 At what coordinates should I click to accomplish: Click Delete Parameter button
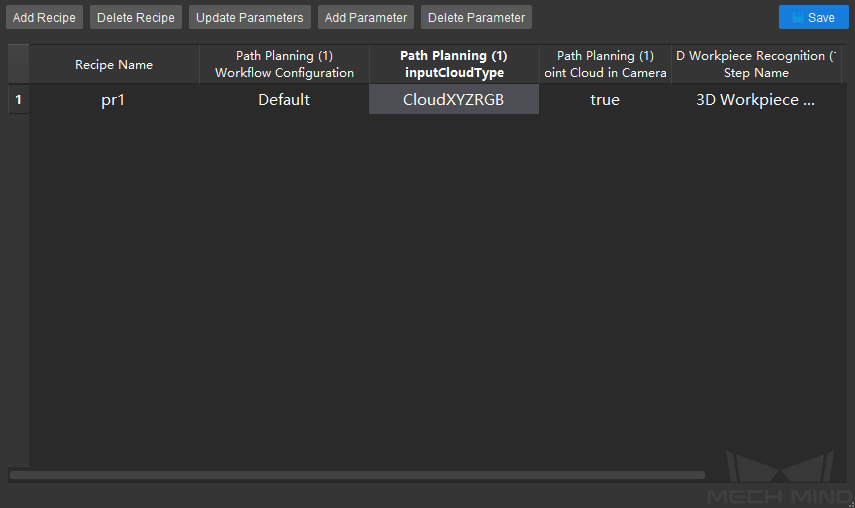coord(477,17)
